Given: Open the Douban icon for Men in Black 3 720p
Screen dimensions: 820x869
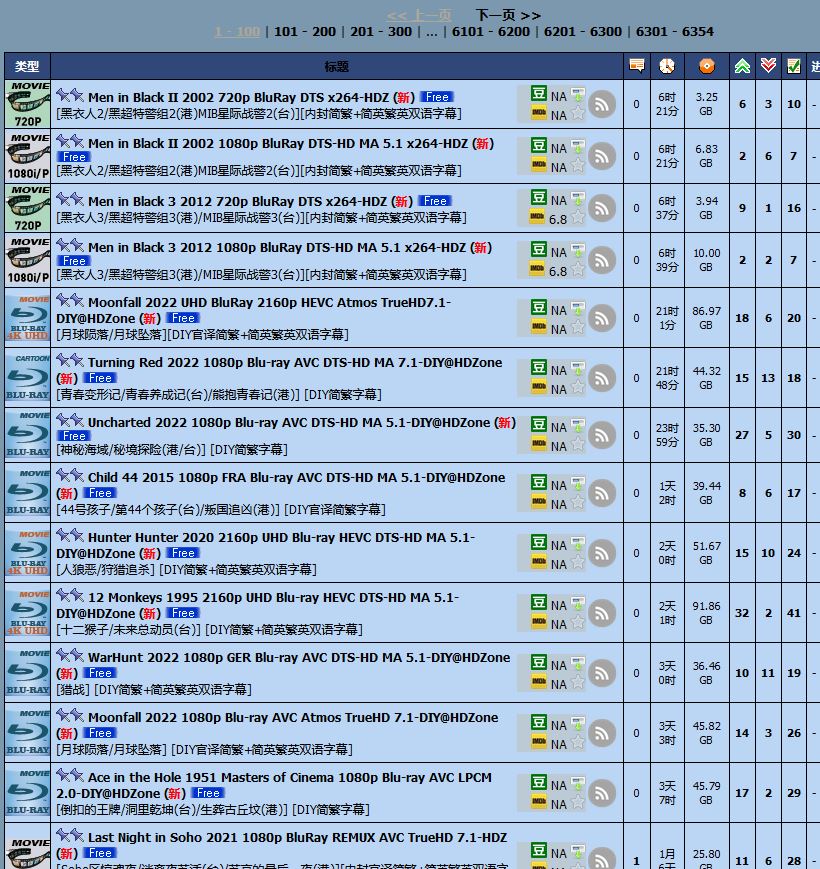Looking at the screenshot, I should point(539,198).
